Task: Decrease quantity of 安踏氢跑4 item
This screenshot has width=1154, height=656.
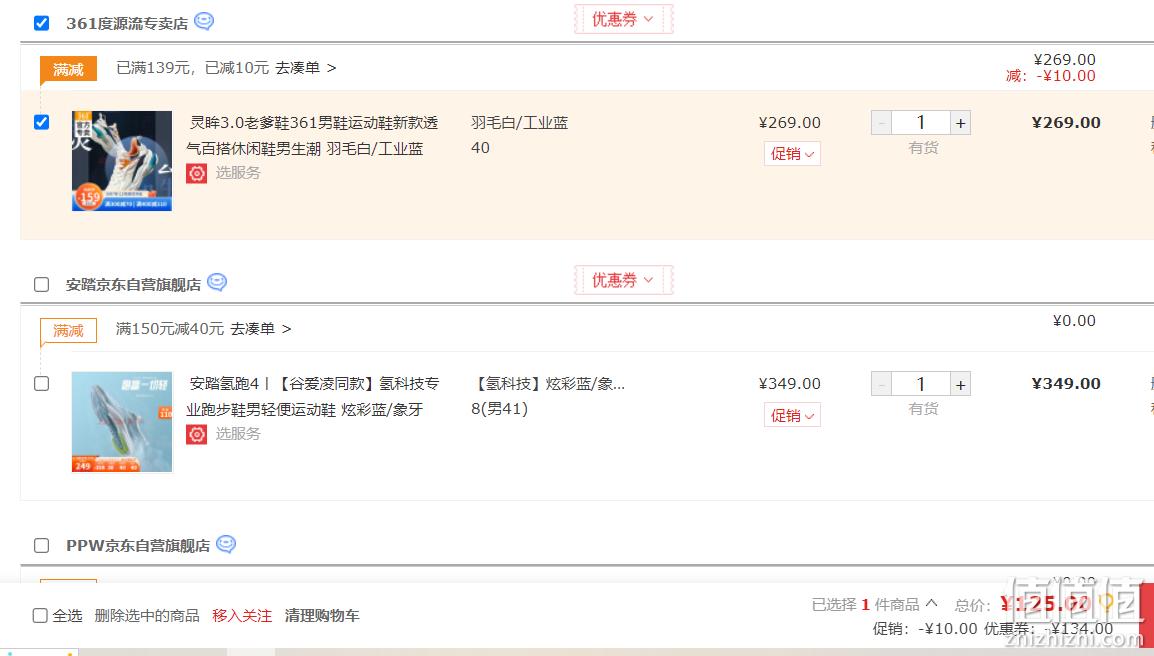Action: click(x=881, y=384)
